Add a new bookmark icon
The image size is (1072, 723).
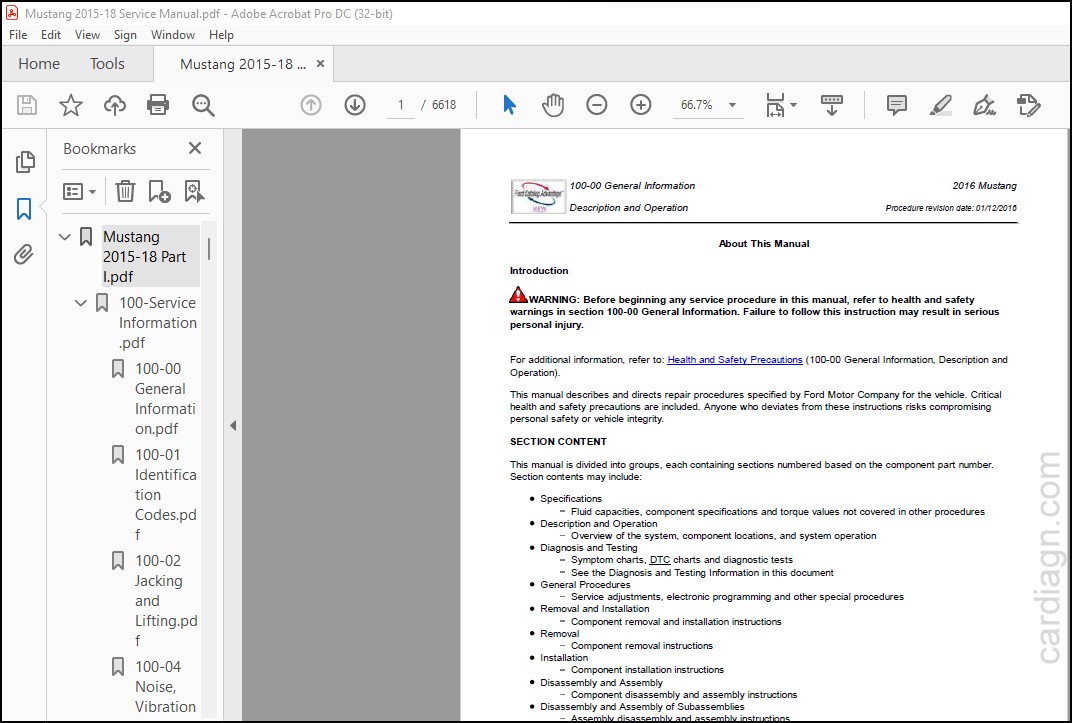point(159,191)
